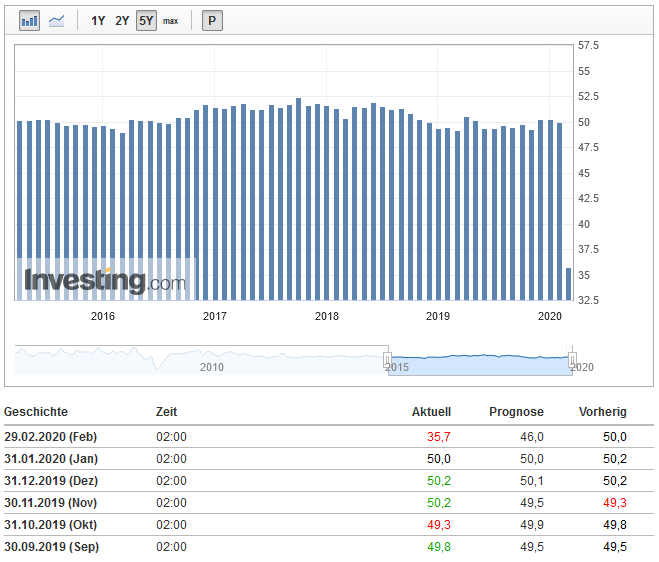Click the red actual value 35,7
This screenshot has width=659, height=562.
[439, 437]
